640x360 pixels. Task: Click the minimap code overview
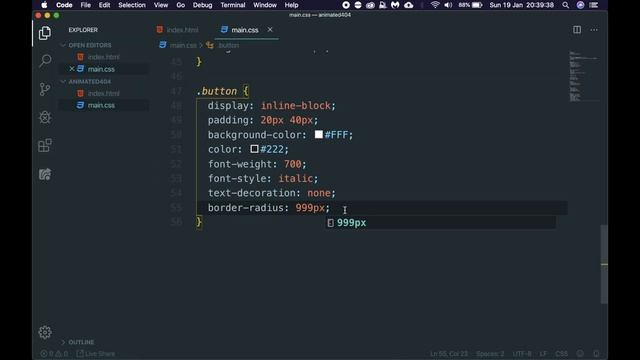click(583, 77)
